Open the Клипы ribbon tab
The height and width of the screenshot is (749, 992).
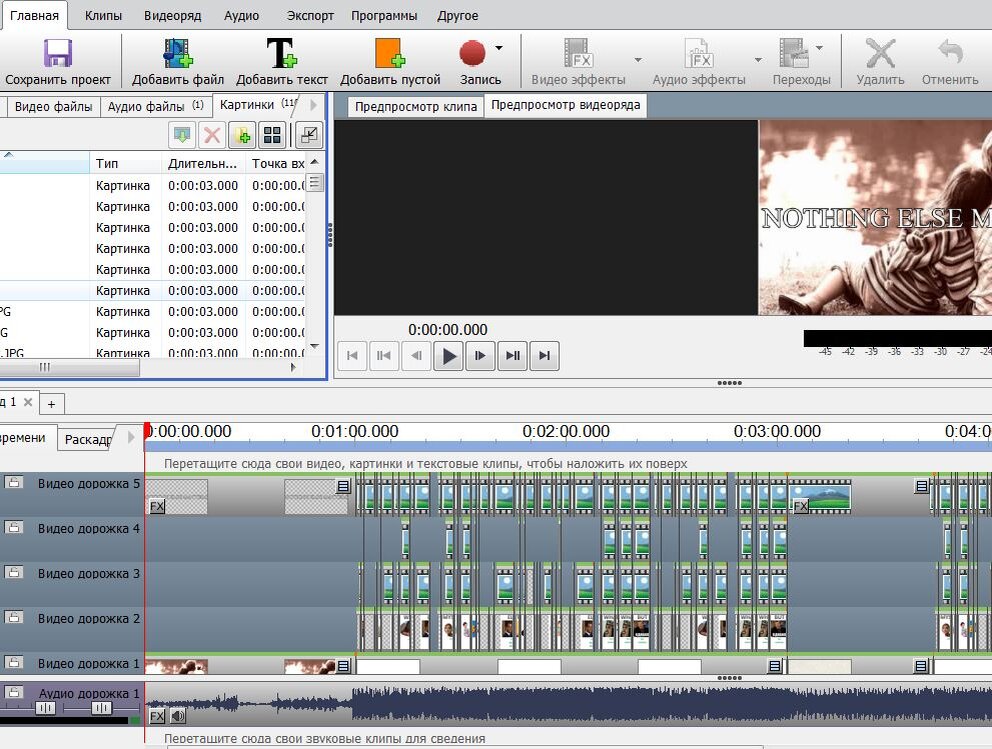103,16
